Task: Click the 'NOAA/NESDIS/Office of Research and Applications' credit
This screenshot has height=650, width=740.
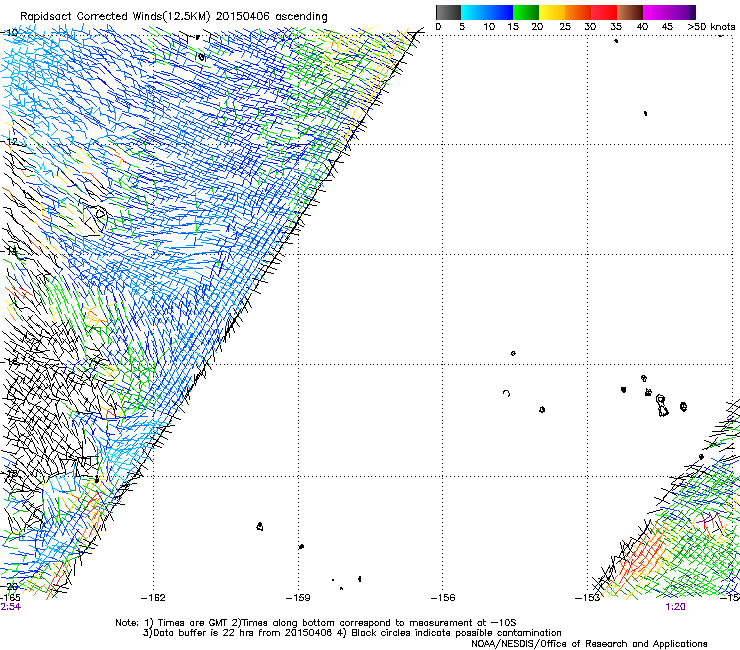Action: pos(589,644)
